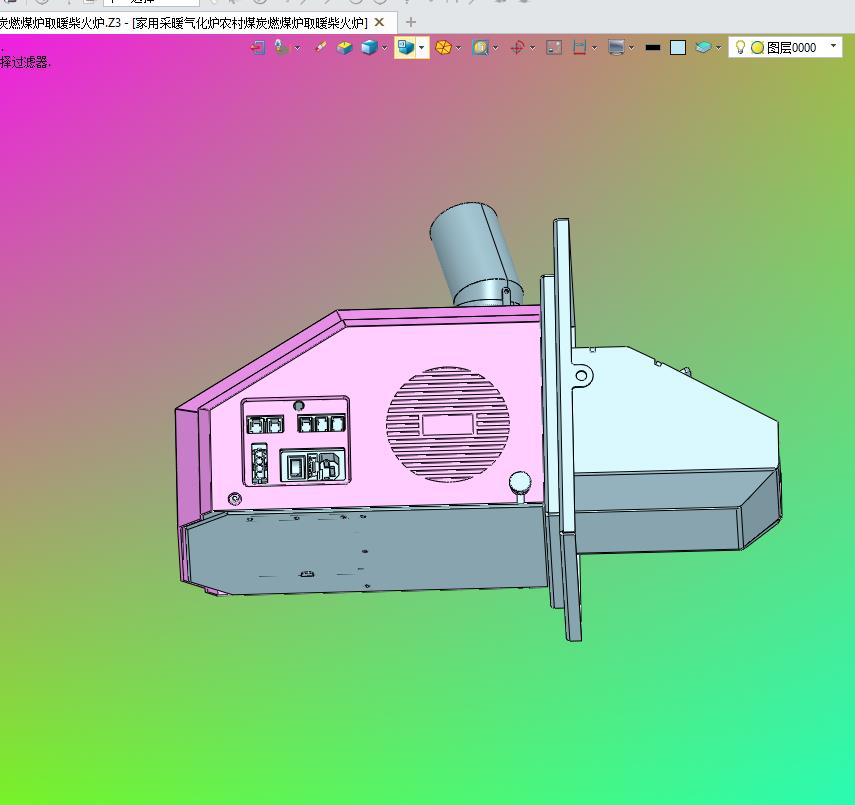855x805 pixels.
Task: Click the magnifier inquiry icon
Action: point(481,48)
